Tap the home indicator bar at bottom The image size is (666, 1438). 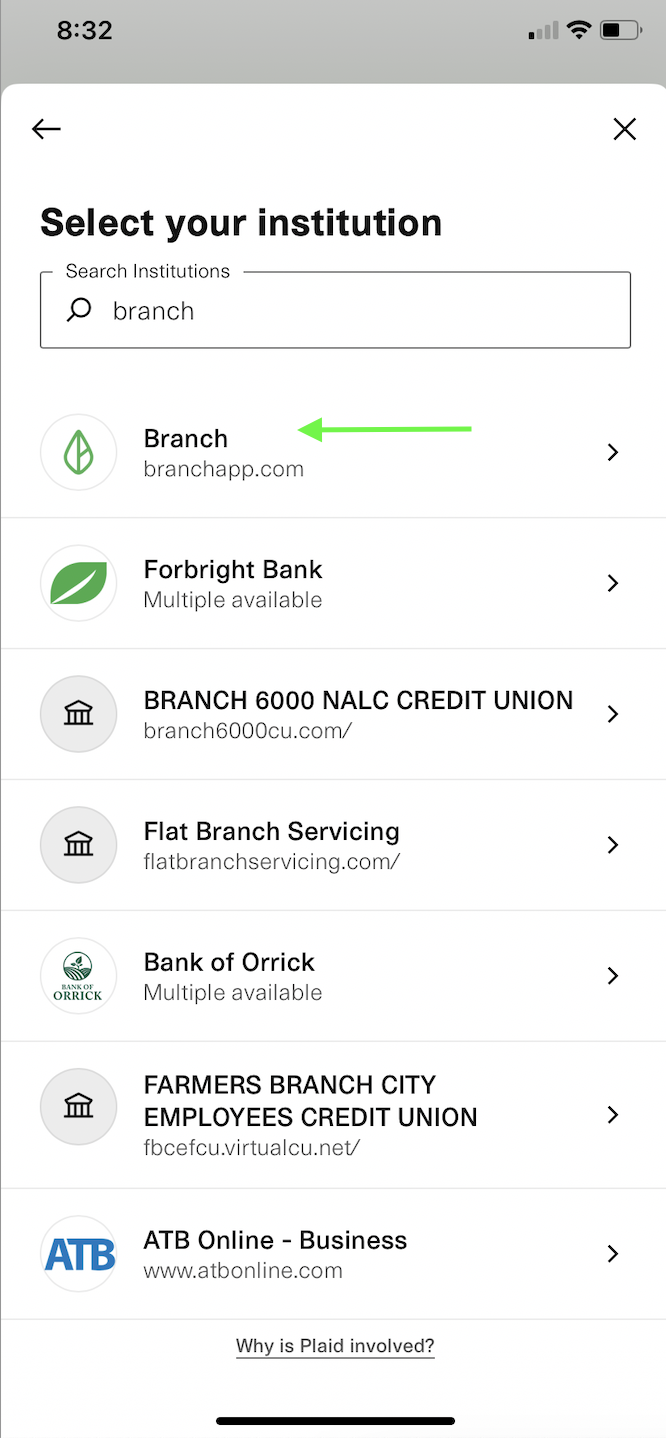click(333, 1420)
